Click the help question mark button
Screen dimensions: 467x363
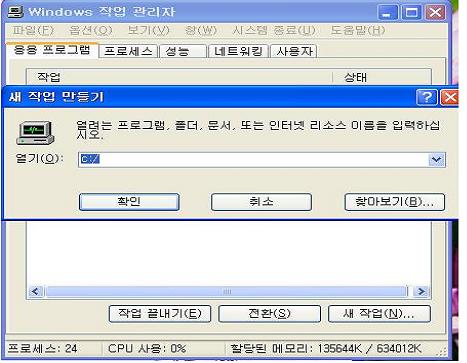(x=427, y=97)
